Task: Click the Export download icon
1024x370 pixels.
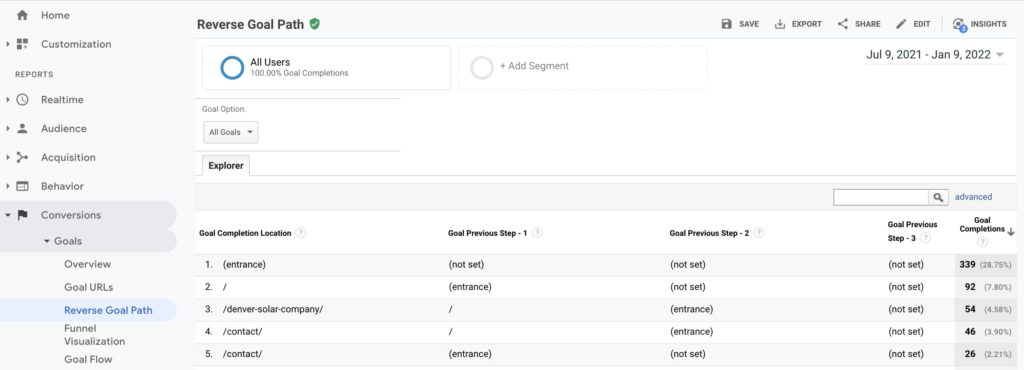Action: tap(780, 23)
